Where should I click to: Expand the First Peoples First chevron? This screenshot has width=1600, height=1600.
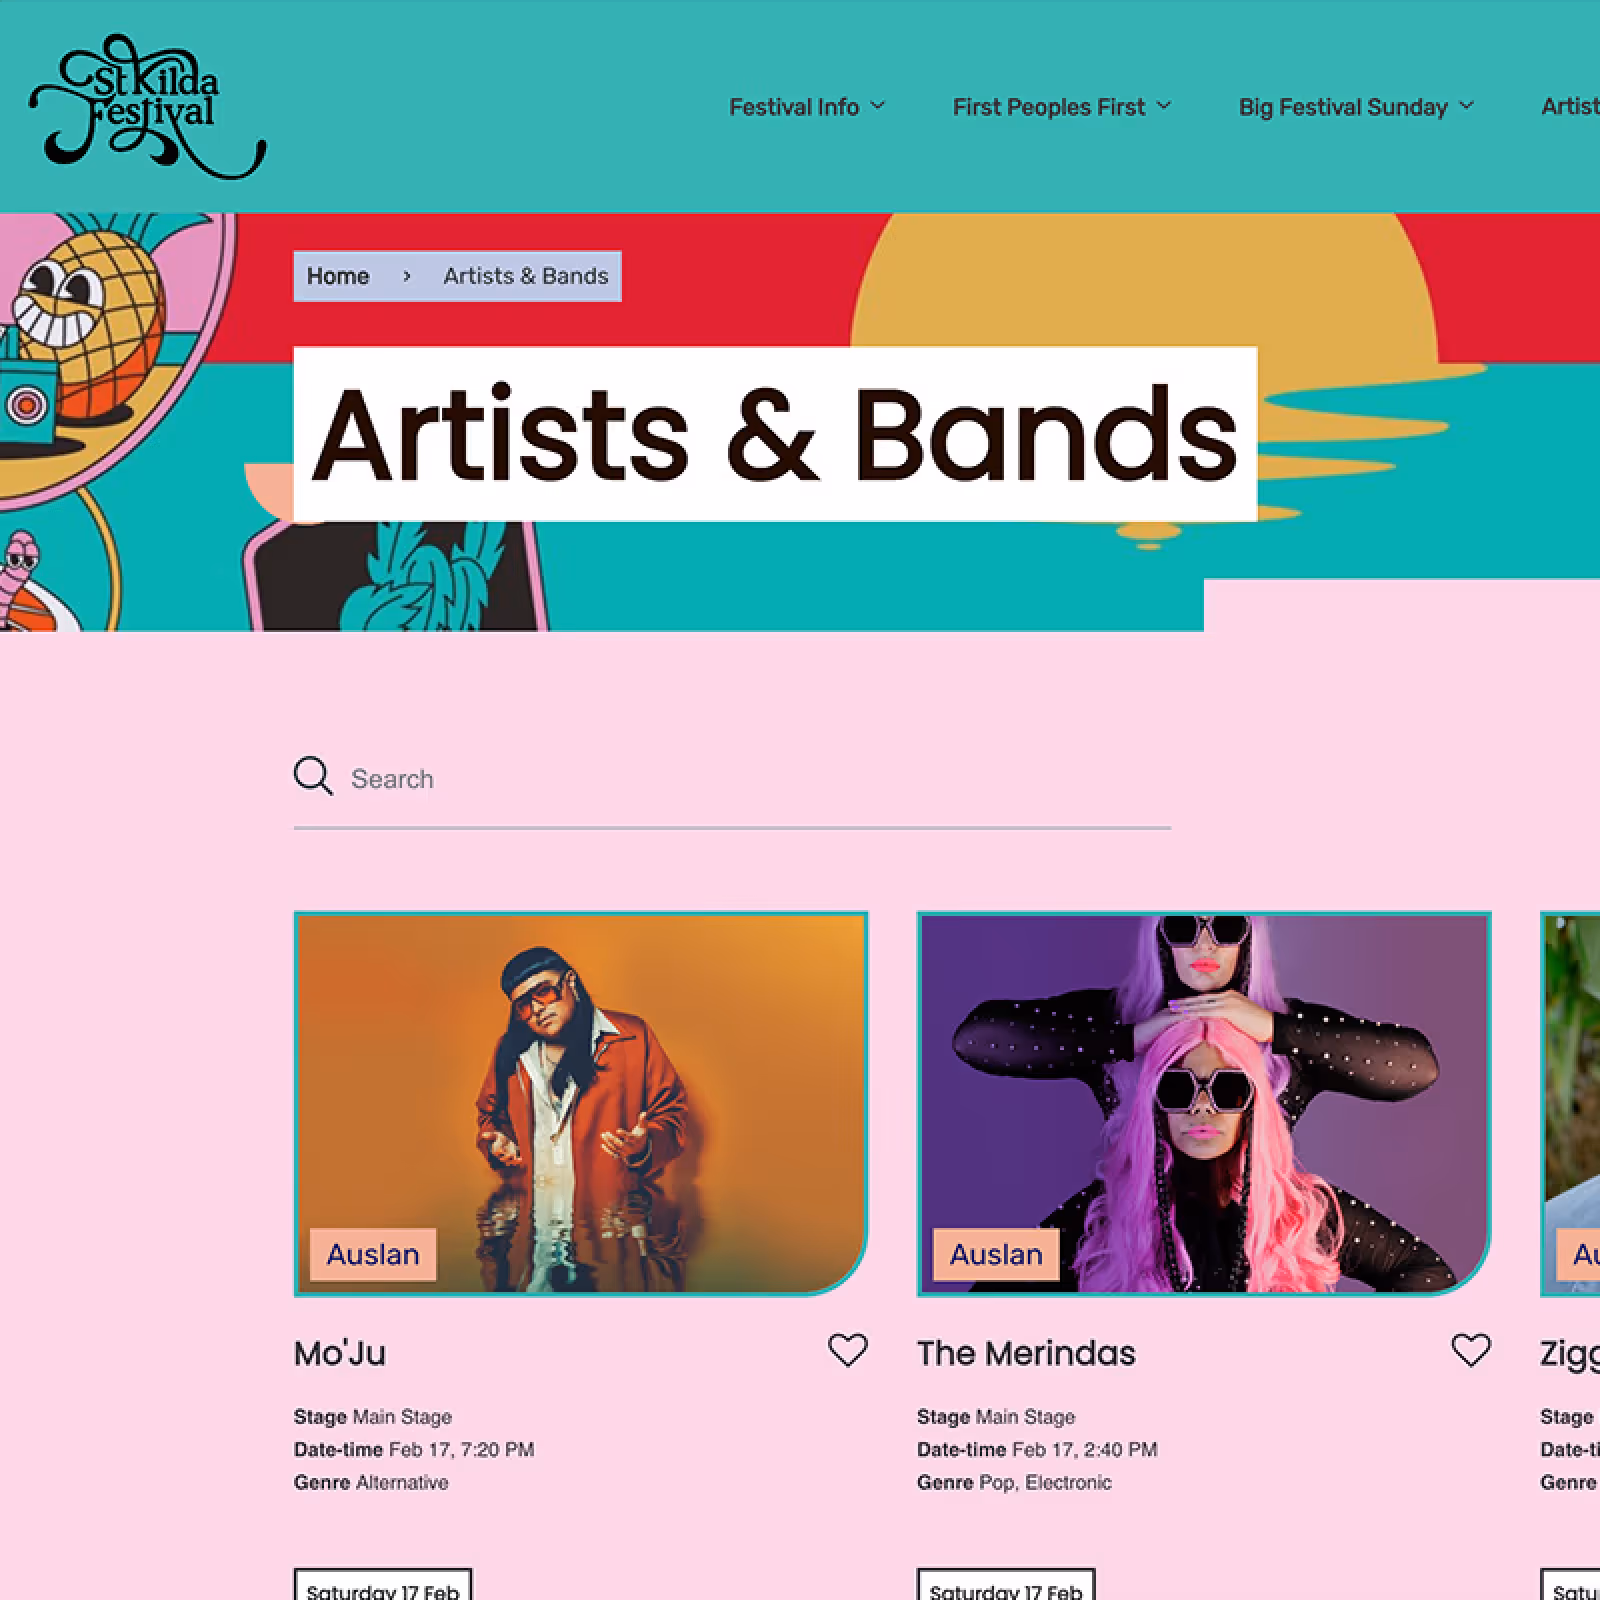click(1164, 105)
